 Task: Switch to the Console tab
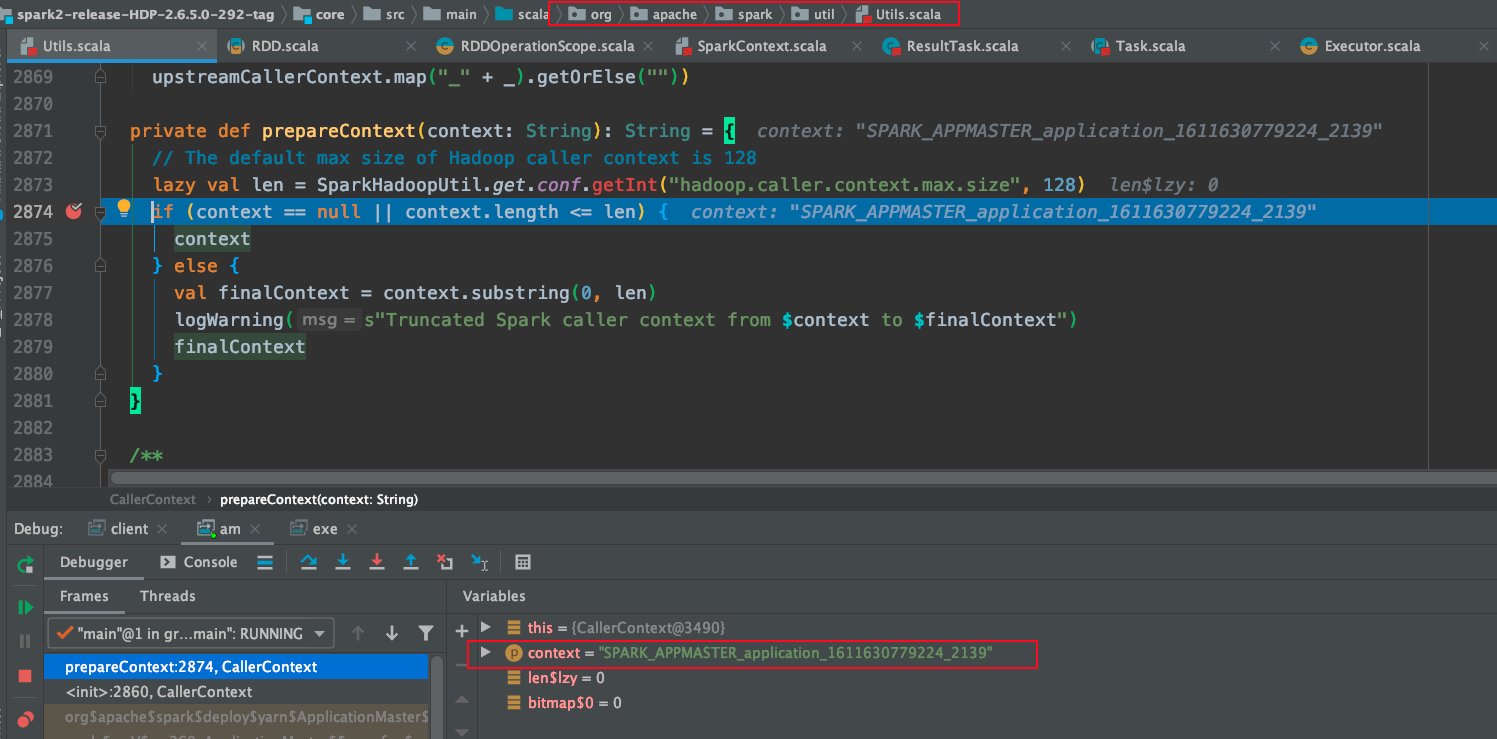[x=199, y=562]
